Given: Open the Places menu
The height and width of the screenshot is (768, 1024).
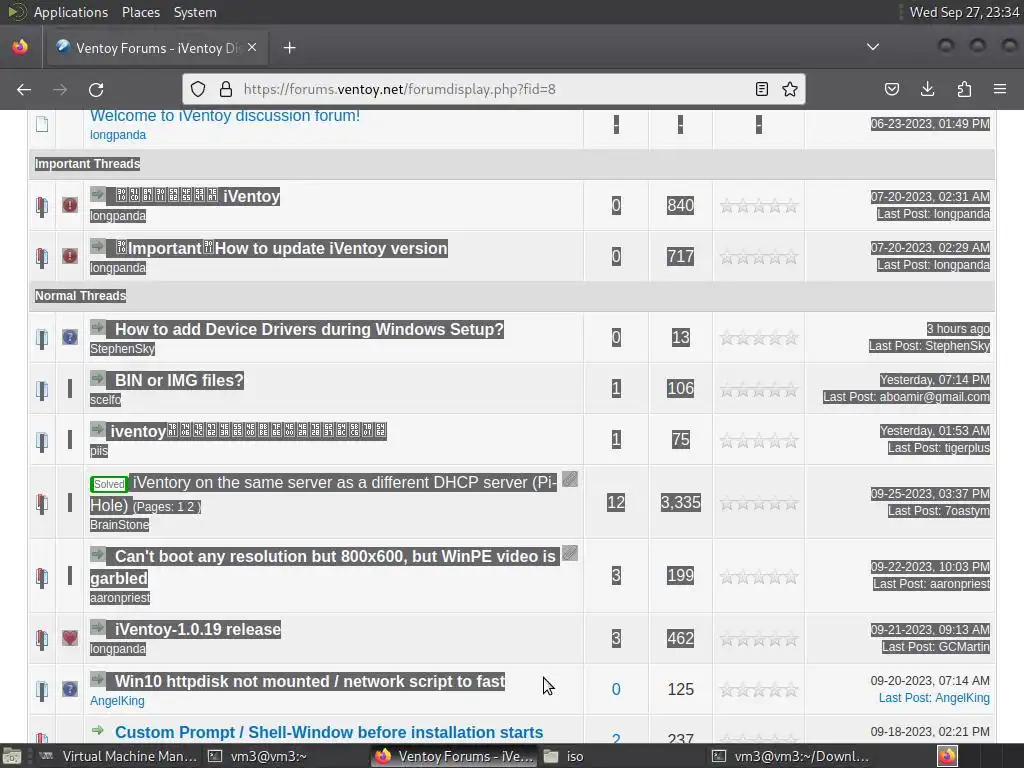Looking at the screenshot, I should [x=141, y=12].
